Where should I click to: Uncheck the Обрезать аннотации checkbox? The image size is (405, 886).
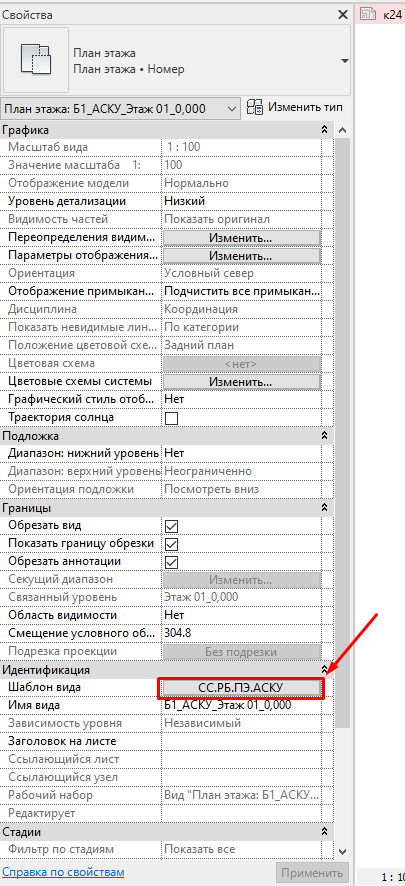pos(171,562)
